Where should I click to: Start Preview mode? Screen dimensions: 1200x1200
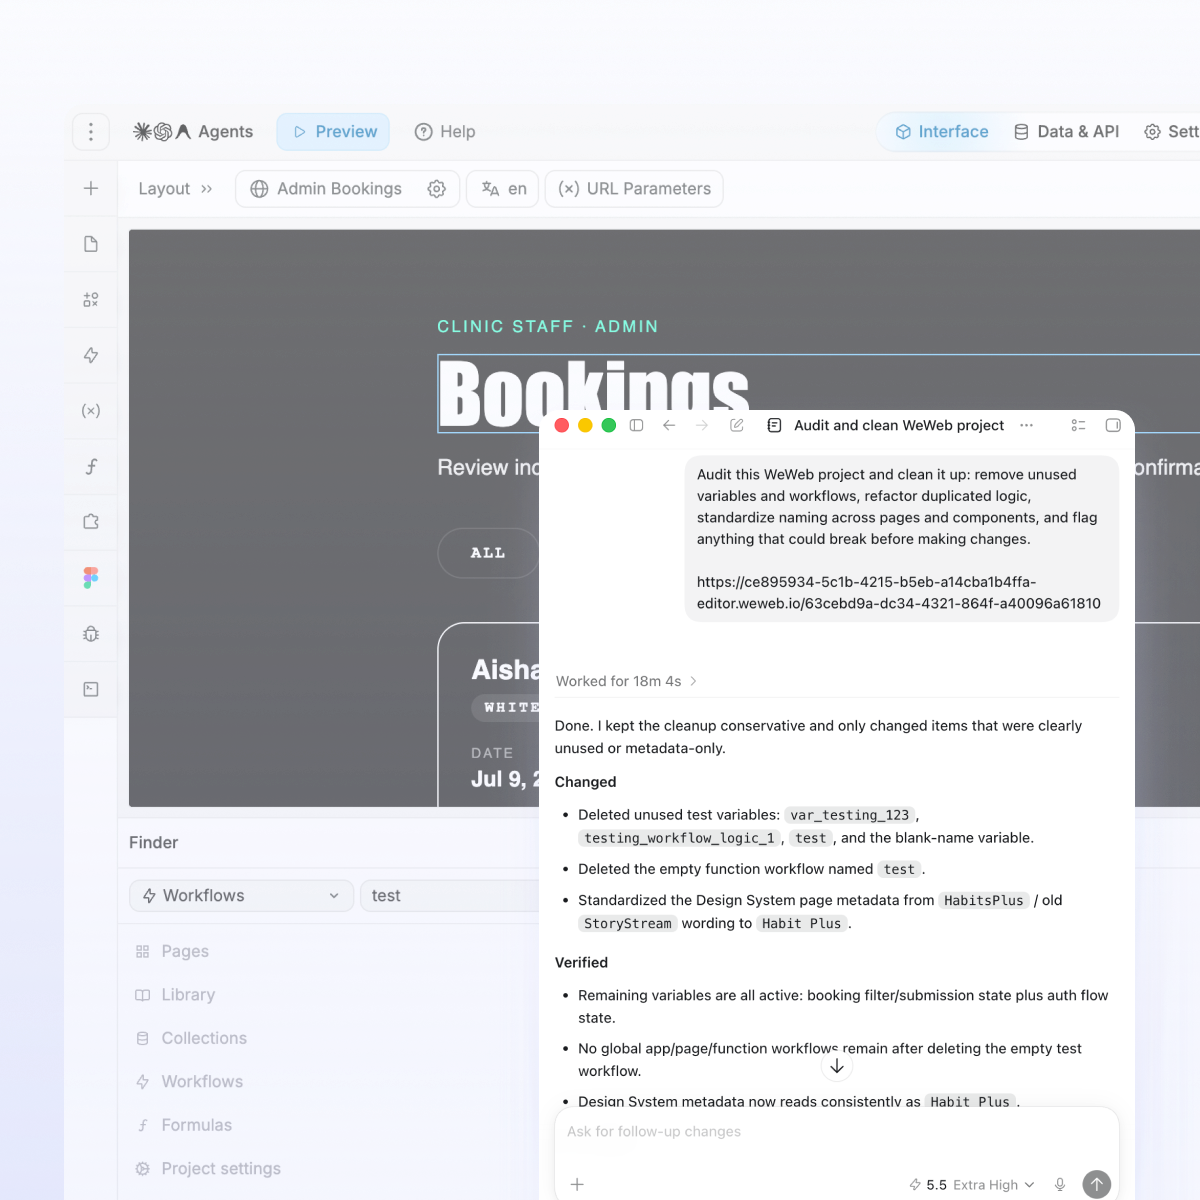[x=333, y=132]
